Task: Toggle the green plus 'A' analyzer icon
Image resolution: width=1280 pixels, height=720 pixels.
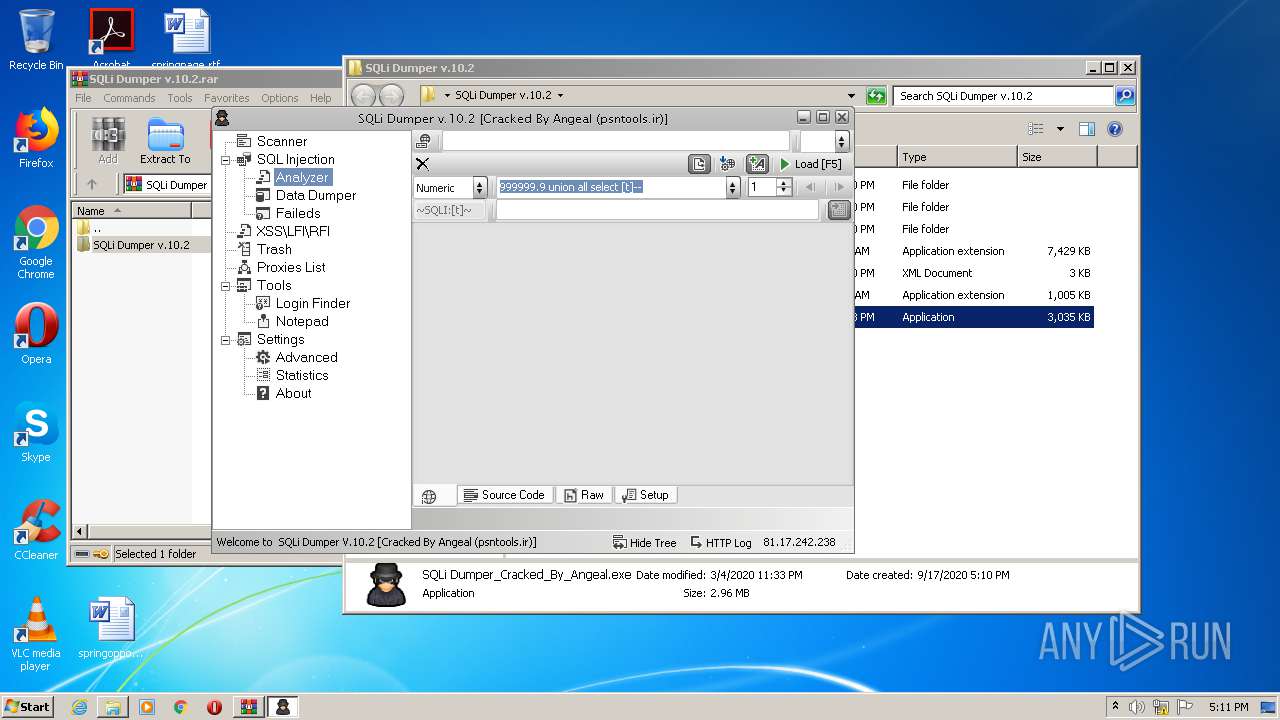Action: click(757, 164)
